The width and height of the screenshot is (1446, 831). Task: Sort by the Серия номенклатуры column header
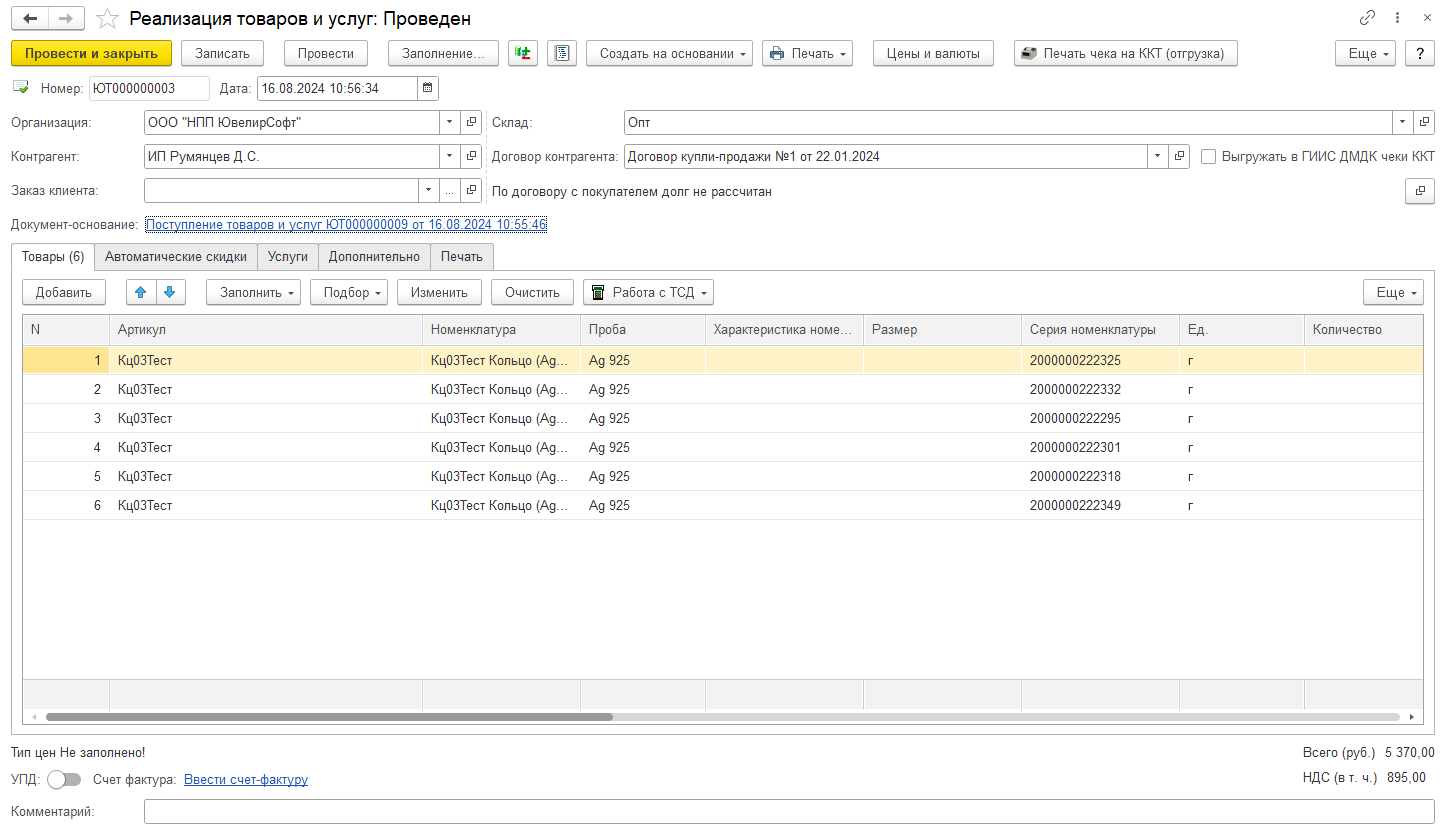click(x=1100, y=329)
